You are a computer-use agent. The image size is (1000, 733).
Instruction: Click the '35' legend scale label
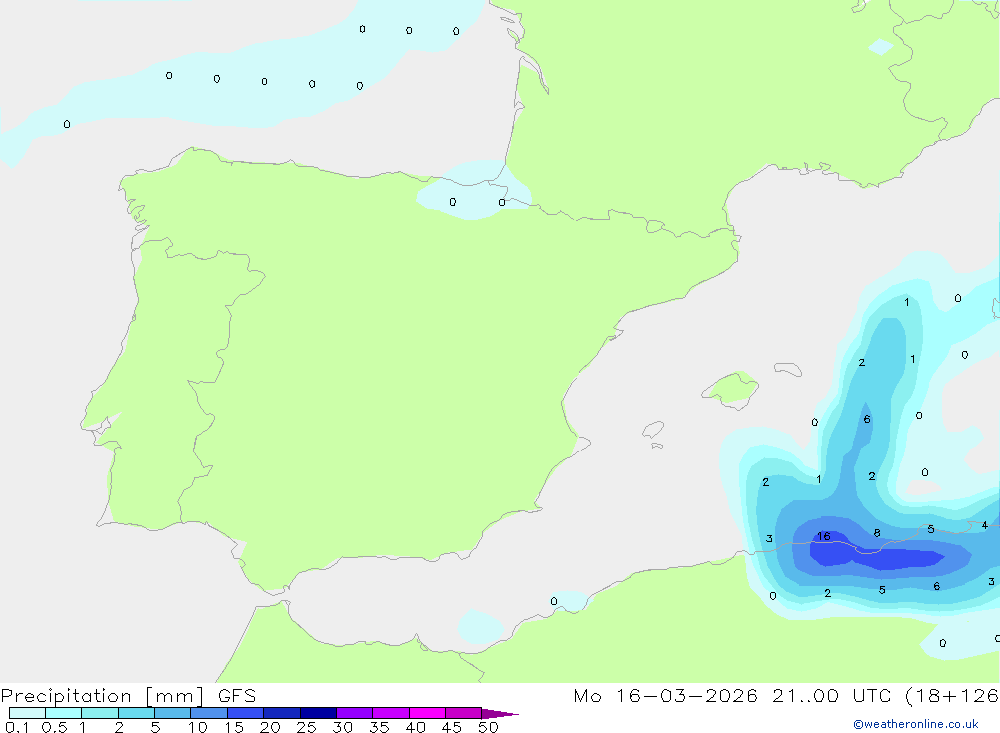point(379,727)
